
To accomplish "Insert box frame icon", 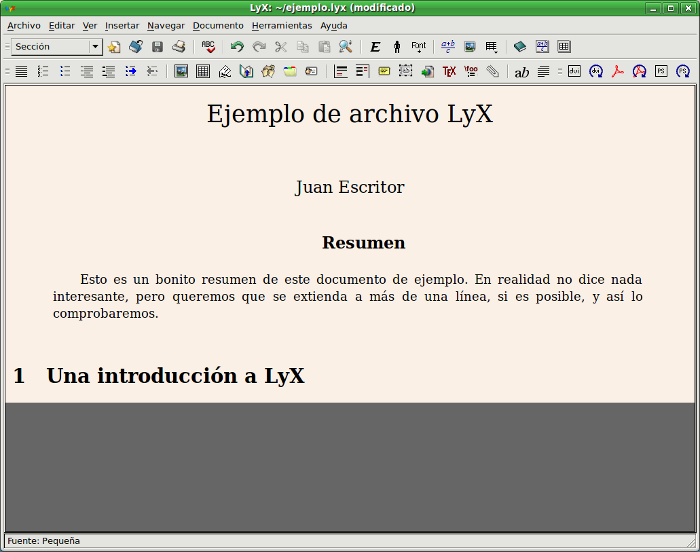I will coord(405,71).
